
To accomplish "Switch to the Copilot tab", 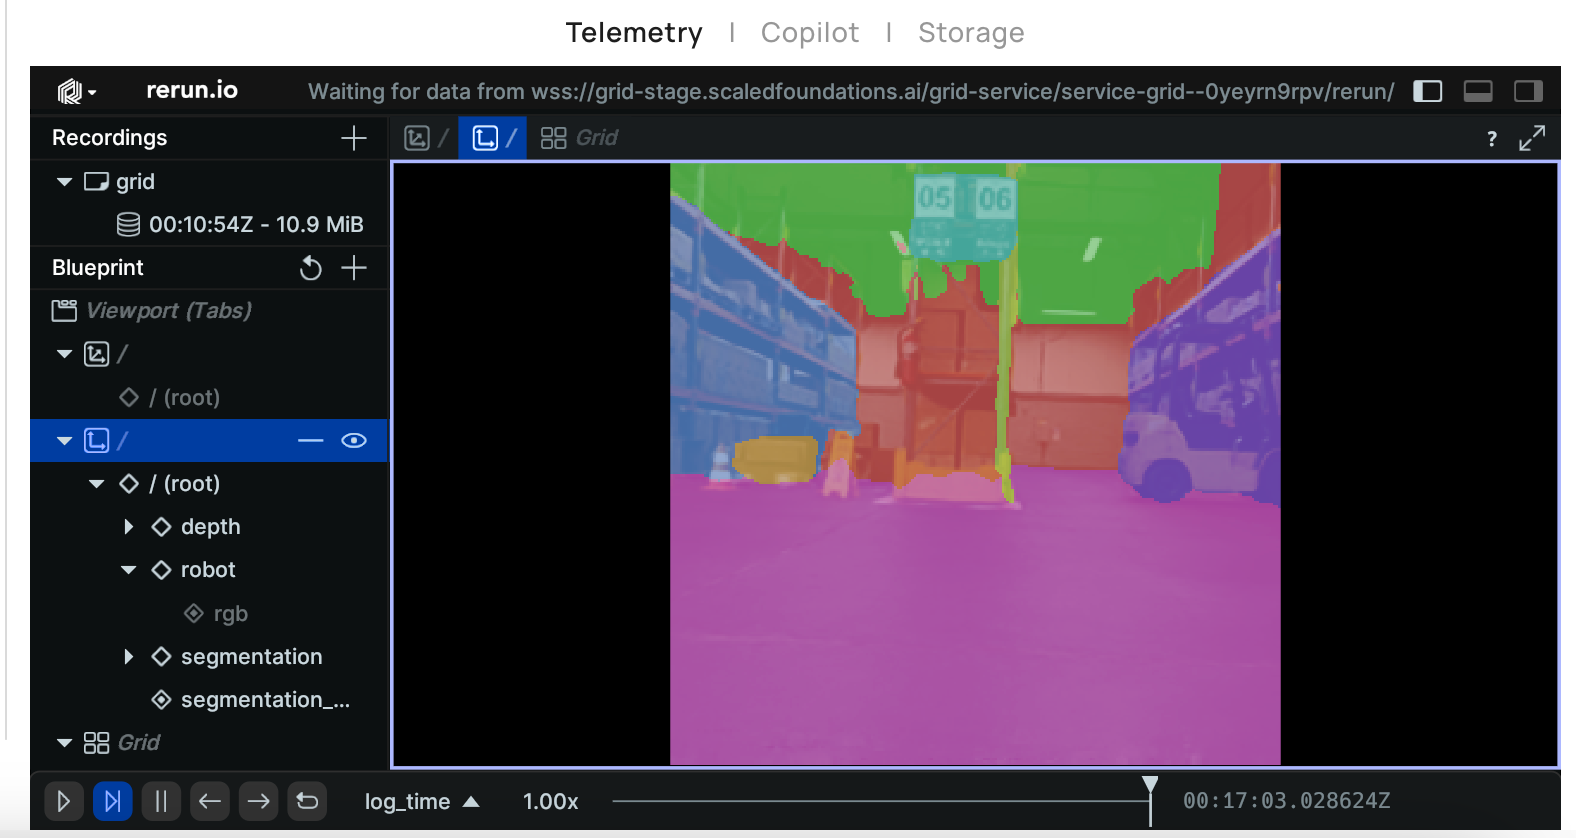I will point(809,33).
